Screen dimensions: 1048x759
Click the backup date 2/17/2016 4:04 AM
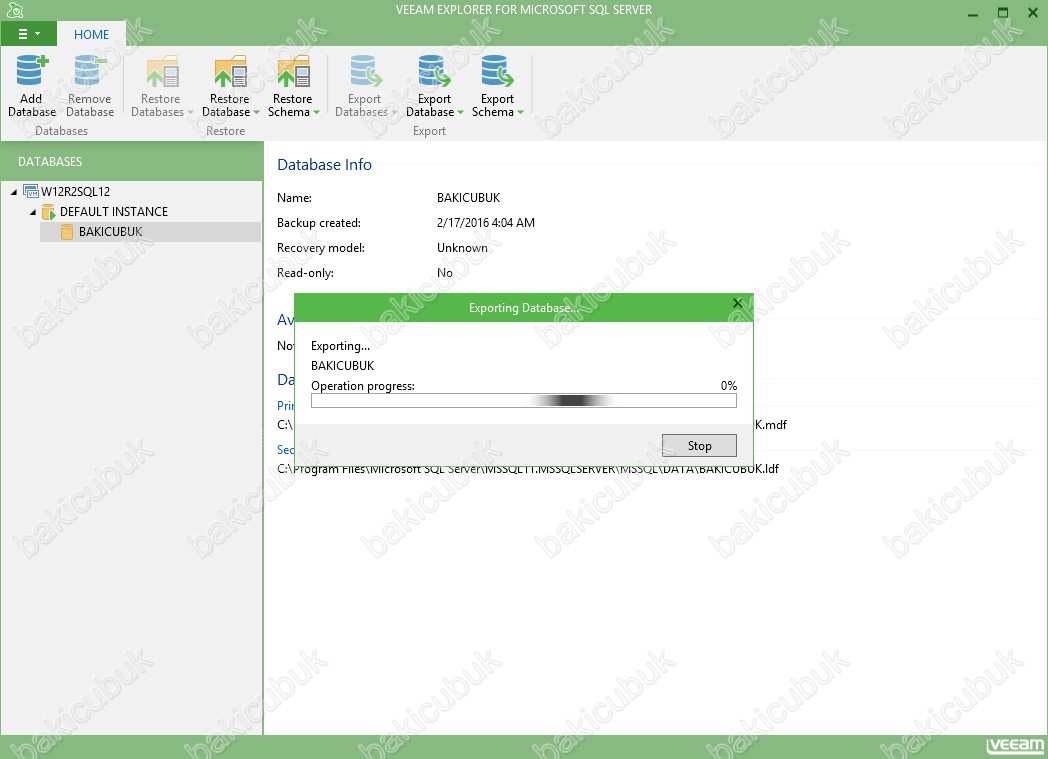point(486,222)
